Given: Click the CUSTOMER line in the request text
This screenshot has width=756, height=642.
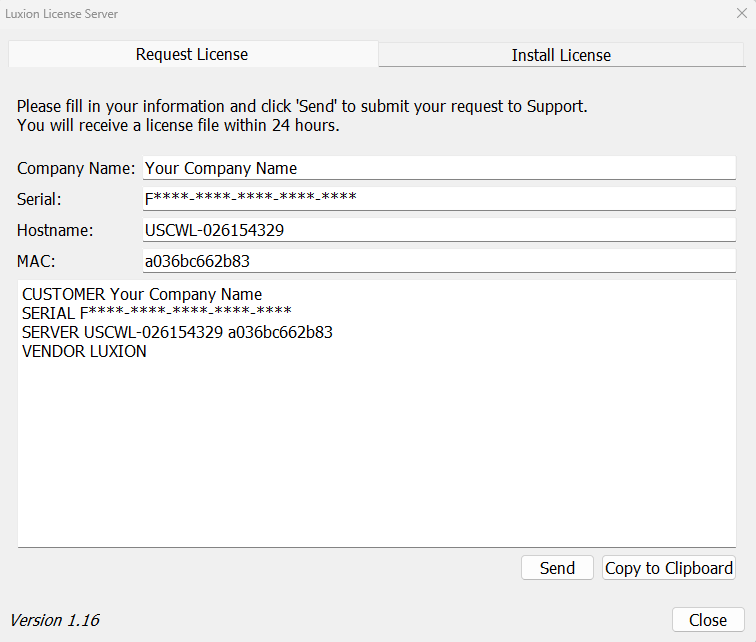Looking at the screenshot, I should 142,294.
